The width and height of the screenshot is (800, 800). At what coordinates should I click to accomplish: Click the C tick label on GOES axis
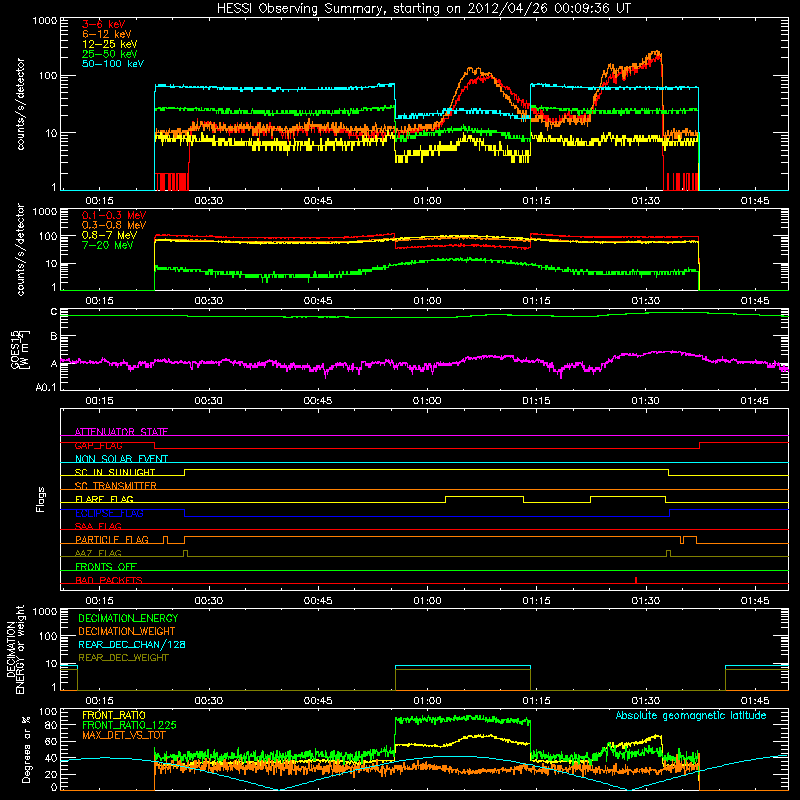pyautogui.click(x=54, y=312)
